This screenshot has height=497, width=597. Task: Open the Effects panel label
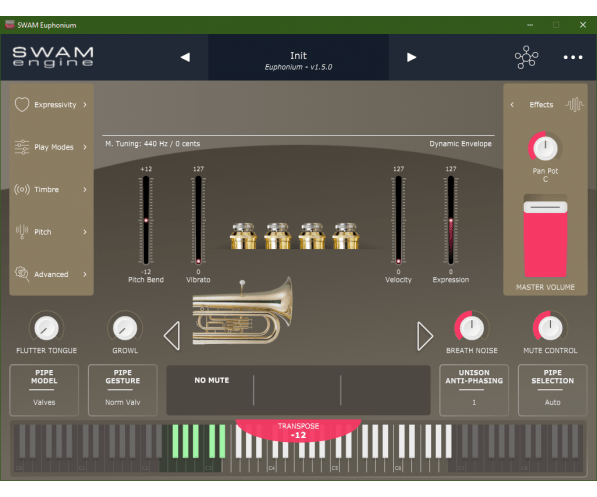point(541,104)
